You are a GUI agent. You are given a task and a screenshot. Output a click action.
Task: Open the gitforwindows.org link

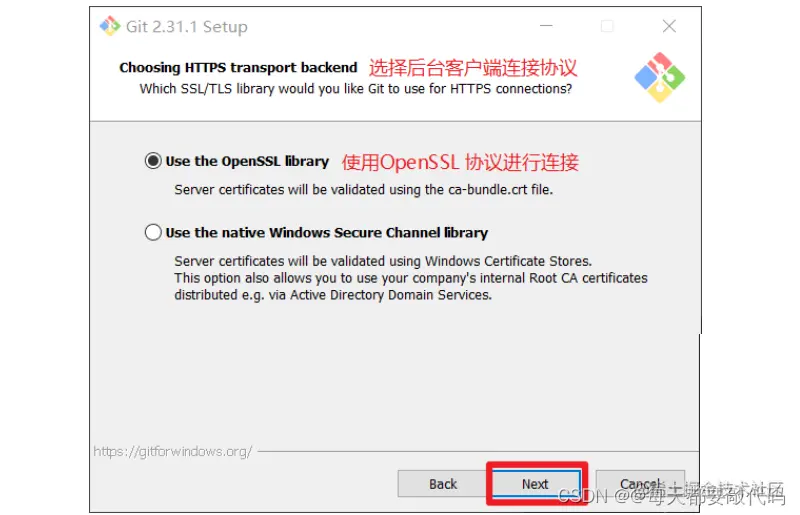[172, 451]
